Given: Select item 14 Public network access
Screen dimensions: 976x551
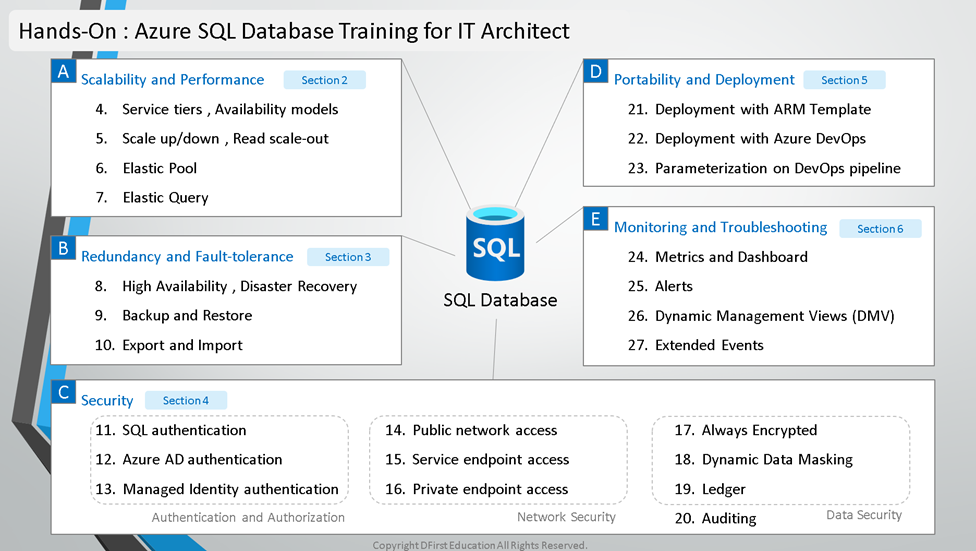Looking at the screenshot, I should (471, 430).
